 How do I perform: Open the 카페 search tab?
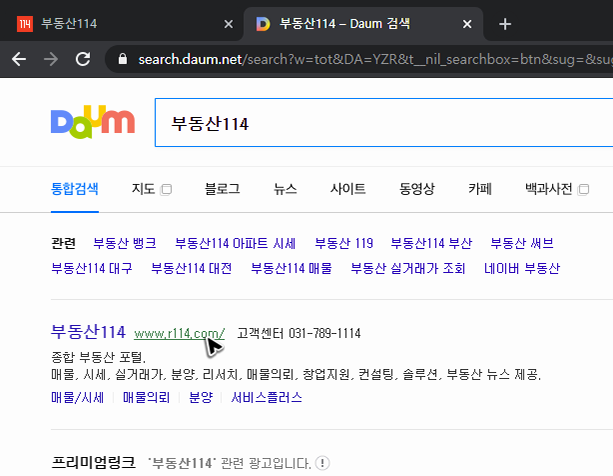coord(480,189)
